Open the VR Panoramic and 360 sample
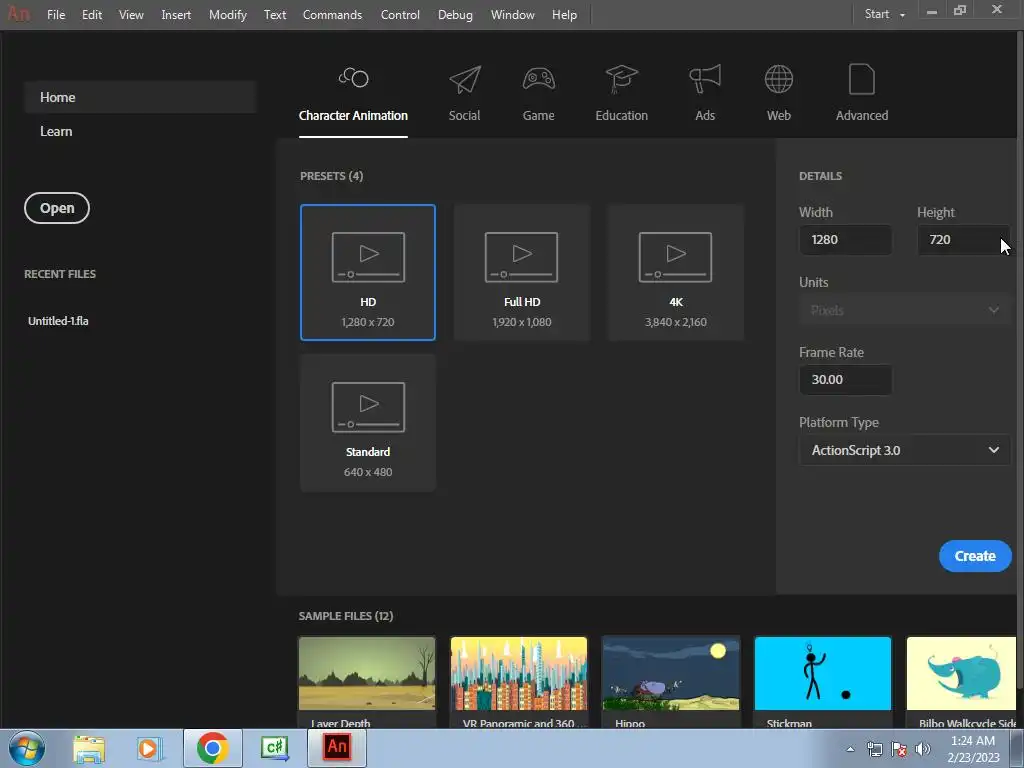1024x768 pixels. 519,682
